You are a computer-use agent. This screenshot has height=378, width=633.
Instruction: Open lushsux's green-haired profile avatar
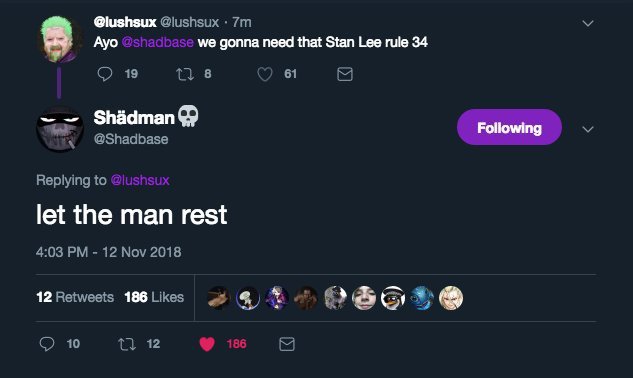pyautogui.click(x=60, y=40)
